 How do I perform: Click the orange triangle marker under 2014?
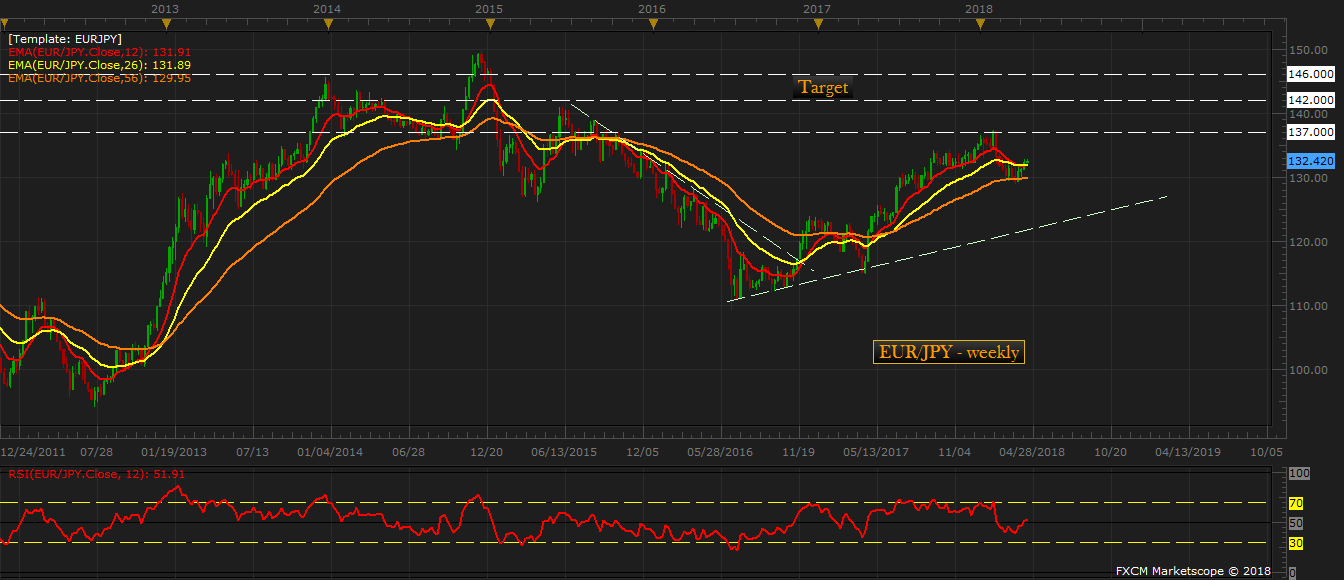[326, 24]
